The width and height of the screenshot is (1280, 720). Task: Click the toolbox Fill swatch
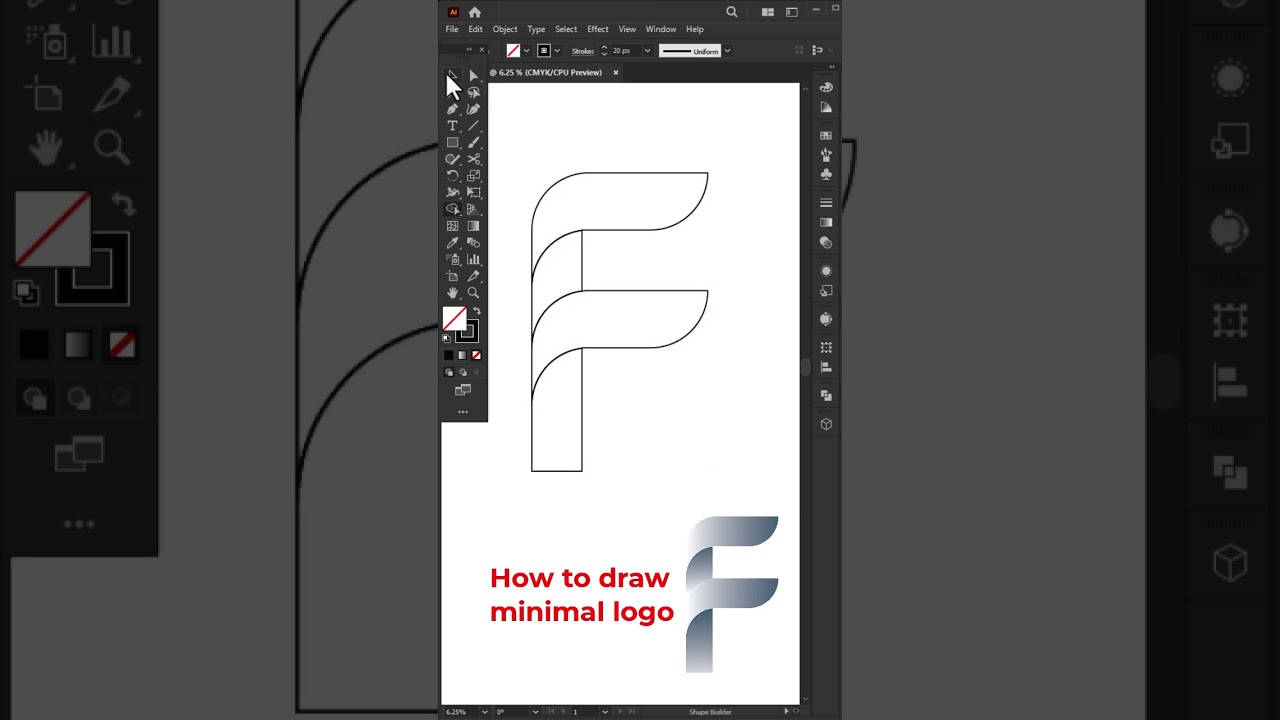[454, 319]
